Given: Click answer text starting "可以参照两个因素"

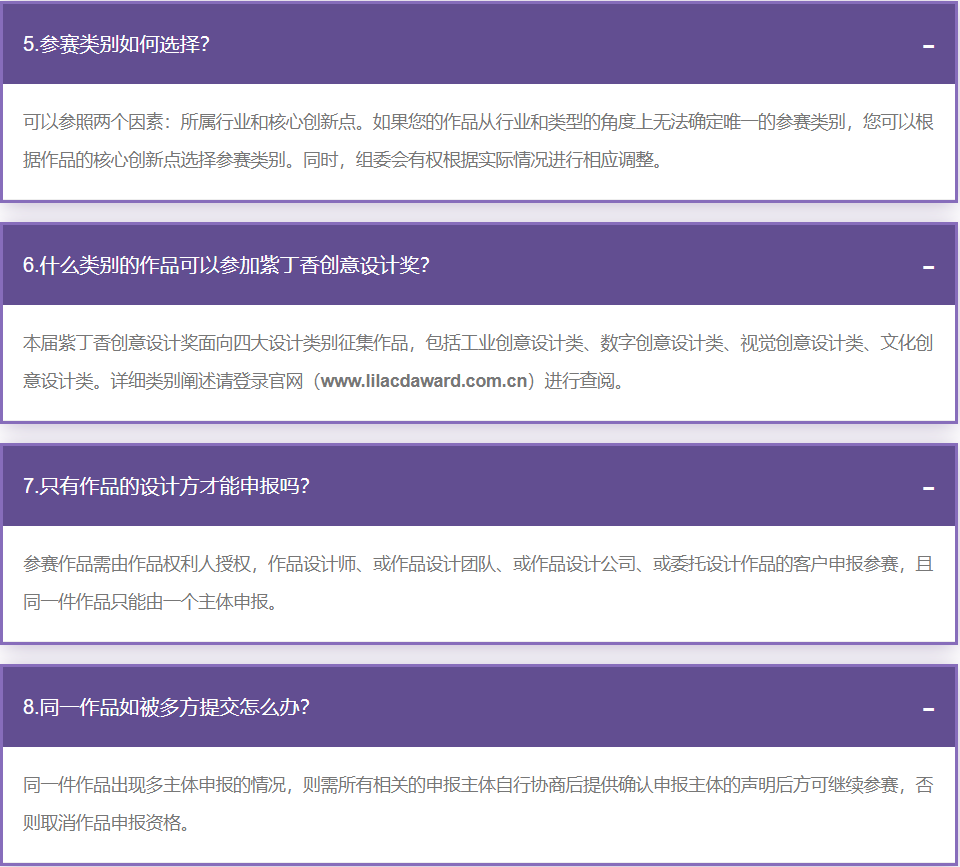Looking at the screenshot, I should tap(478, 141).
